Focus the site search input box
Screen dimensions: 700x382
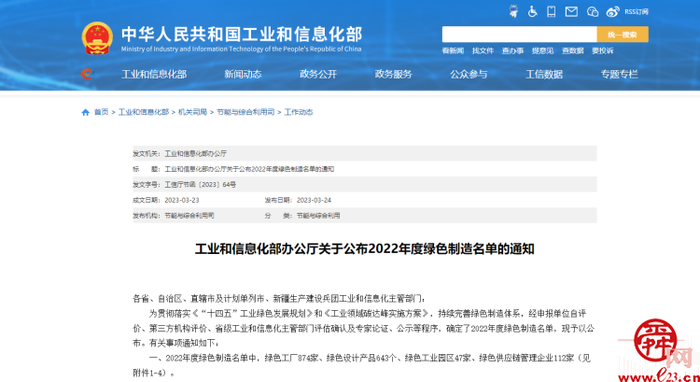point(519,34)
